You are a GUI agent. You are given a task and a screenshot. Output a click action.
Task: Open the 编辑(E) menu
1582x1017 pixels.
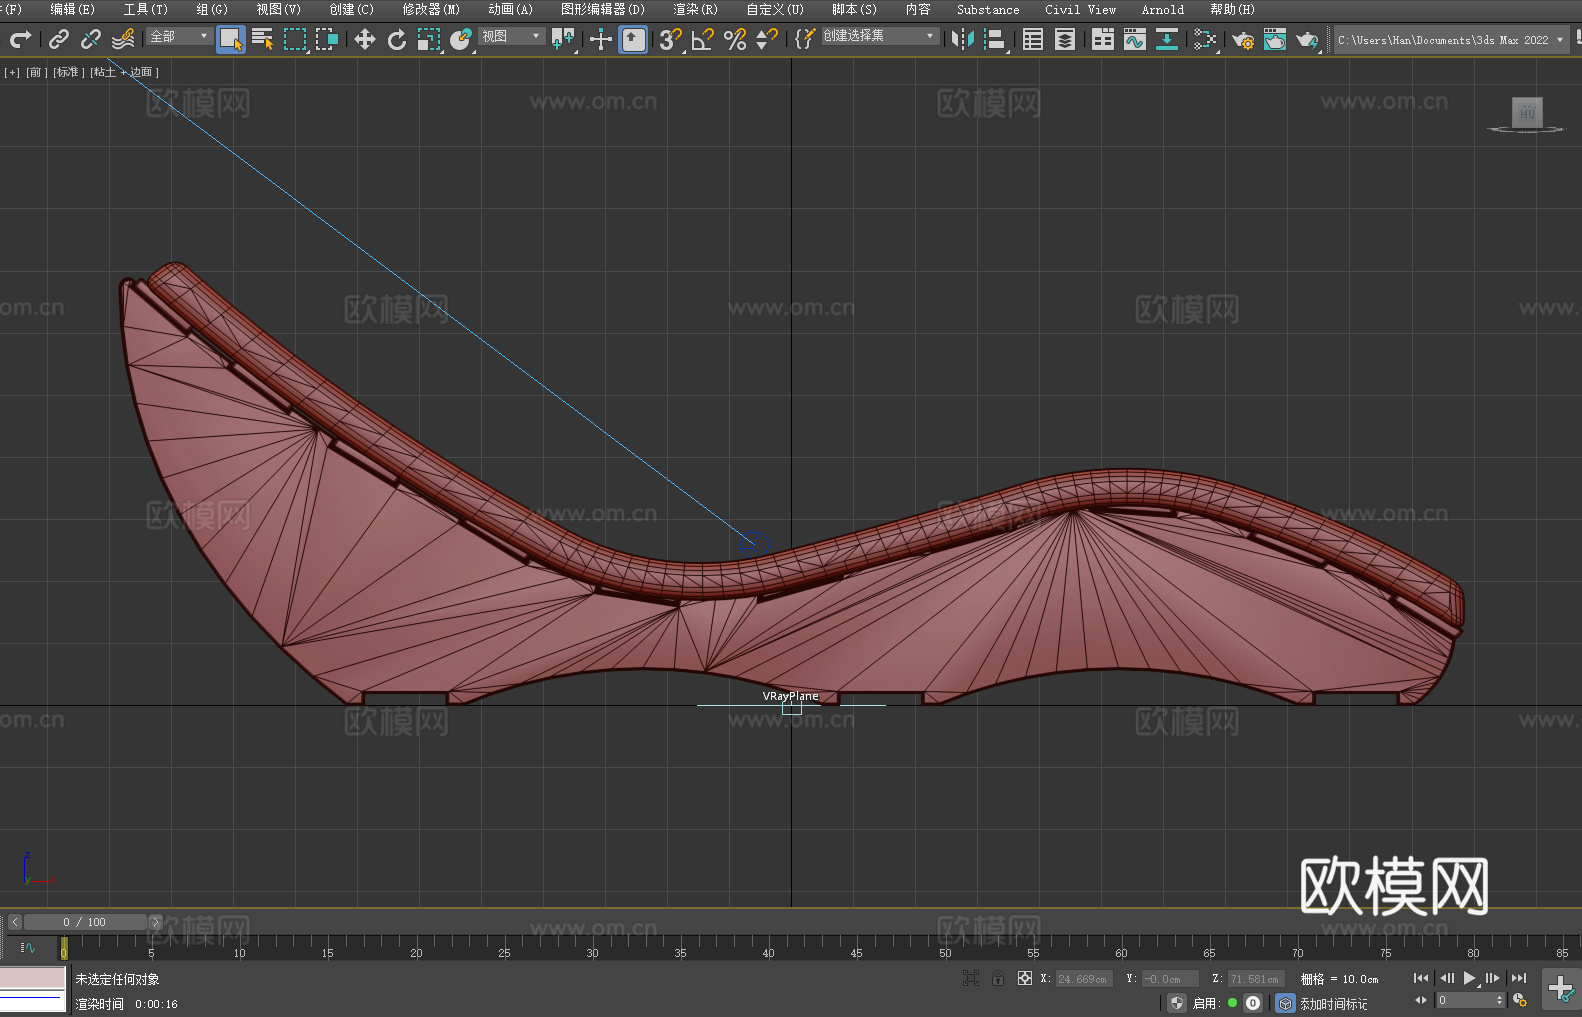pos(72,9)
